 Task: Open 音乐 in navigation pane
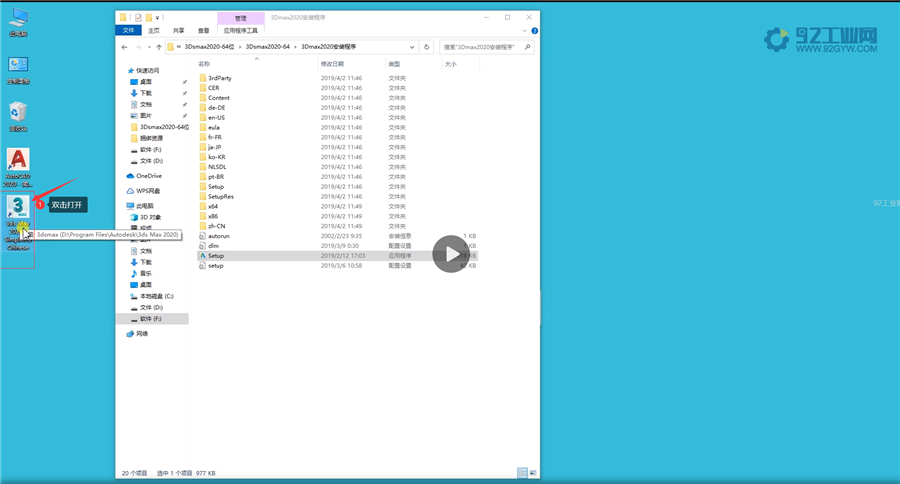141,273
